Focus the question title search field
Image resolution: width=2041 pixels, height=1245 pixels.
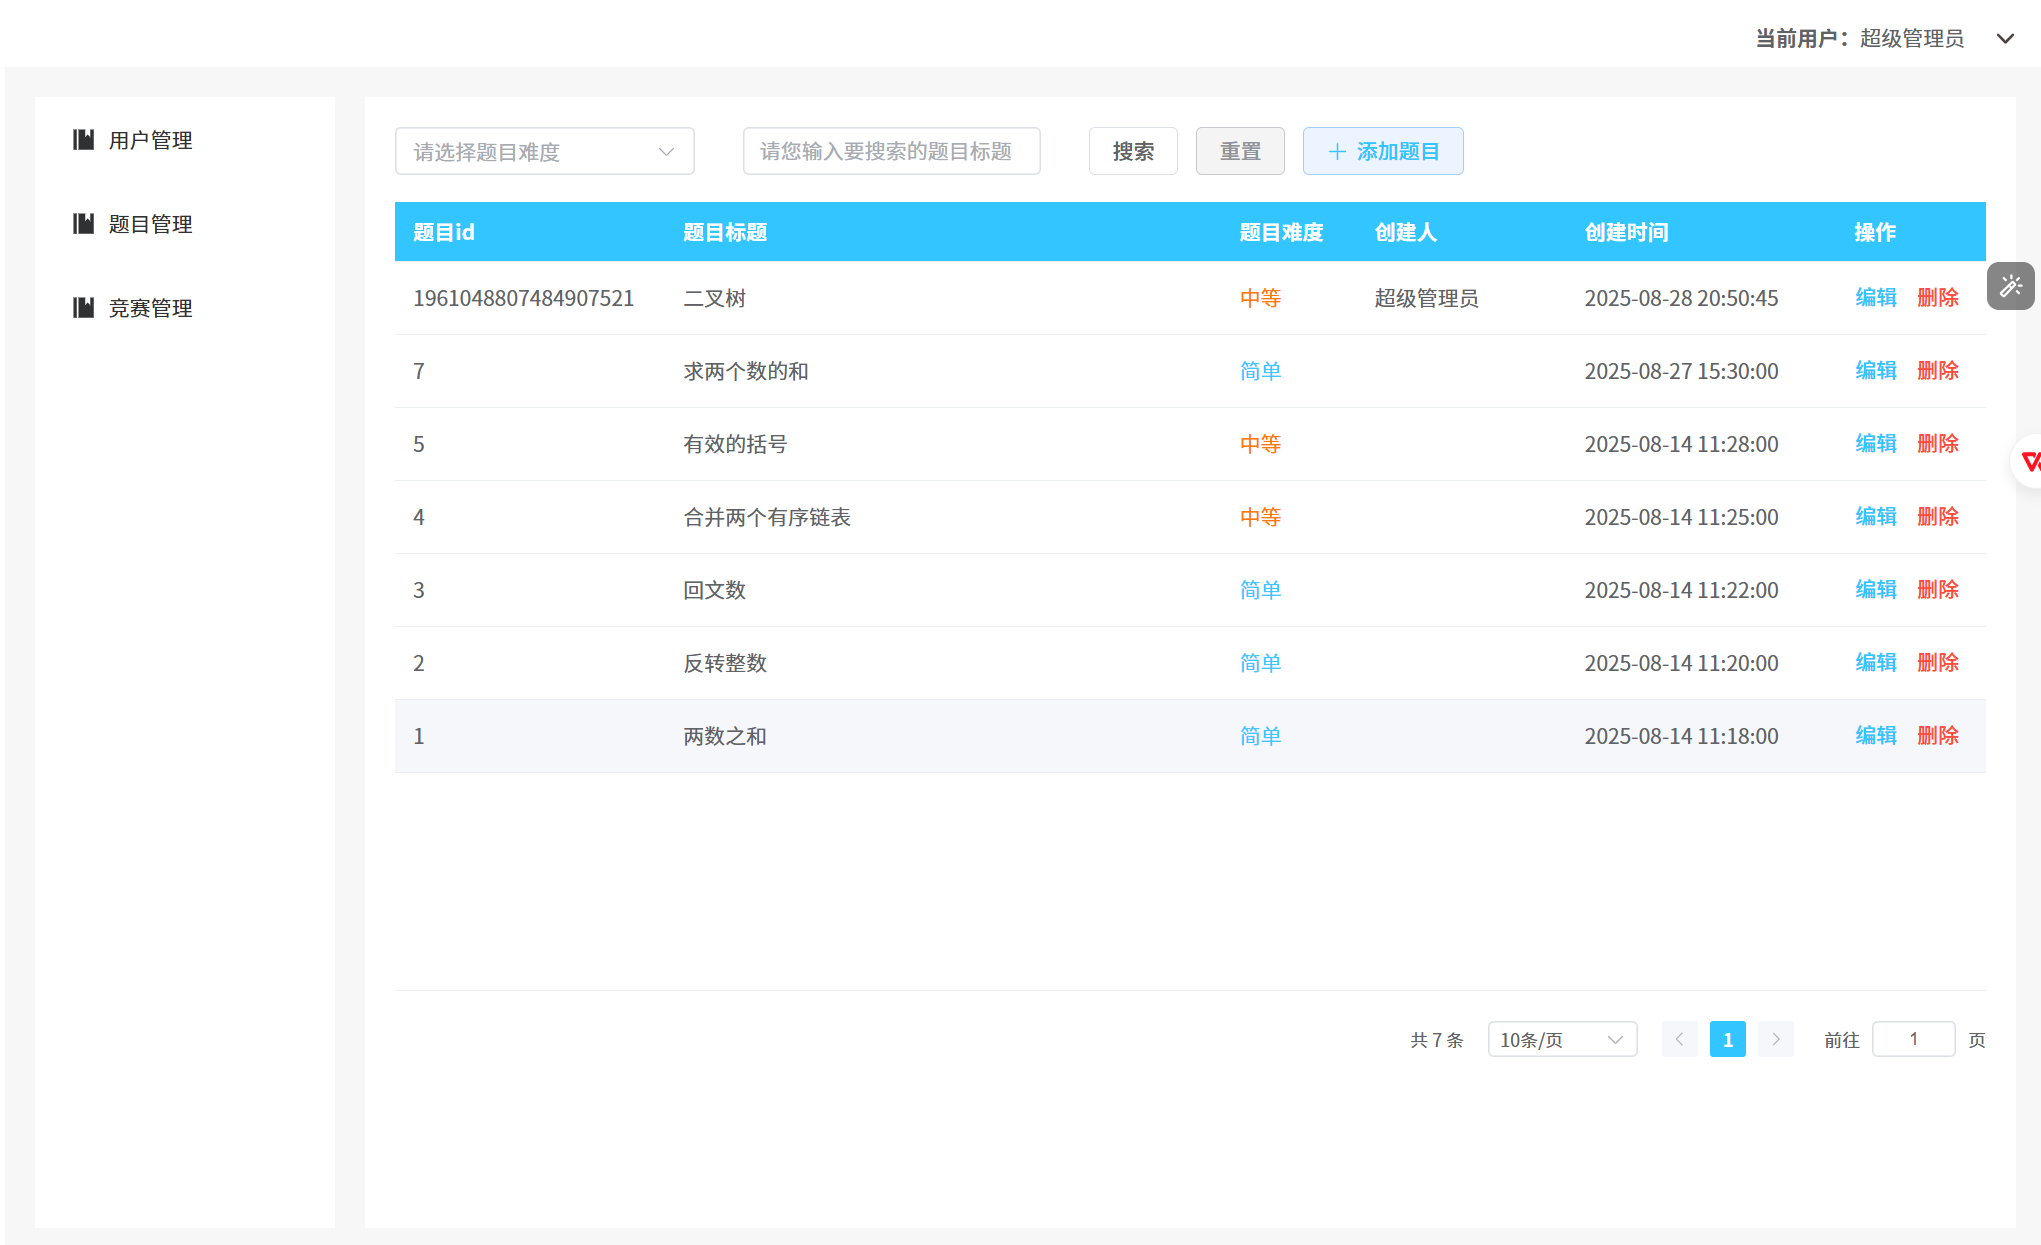891,152
